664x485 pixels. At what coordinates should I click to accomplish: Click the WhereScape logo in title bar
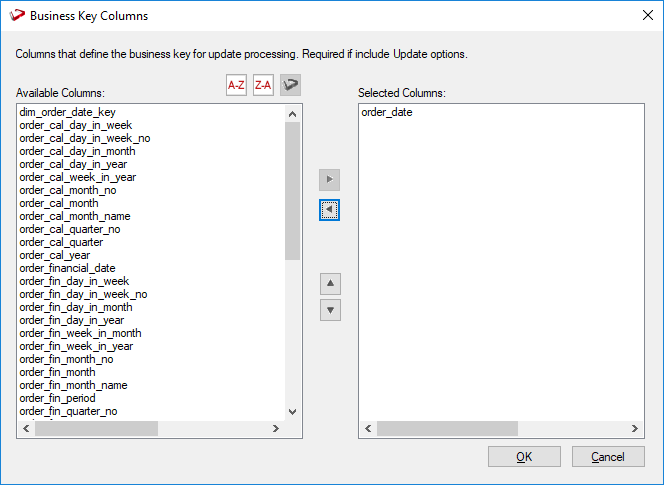coord(16,16)
